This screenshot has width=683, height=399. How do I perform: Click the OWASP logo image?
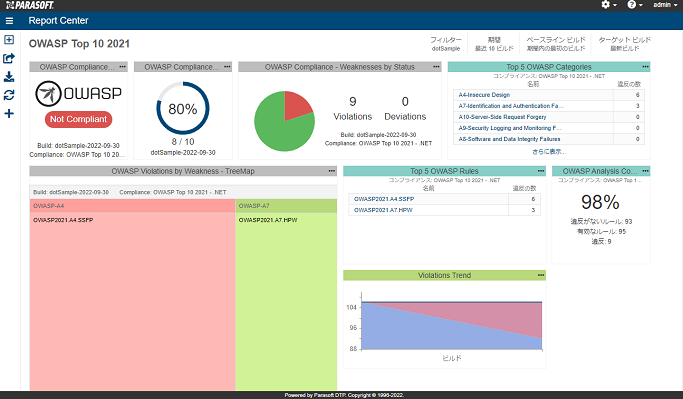pos(78,93)
